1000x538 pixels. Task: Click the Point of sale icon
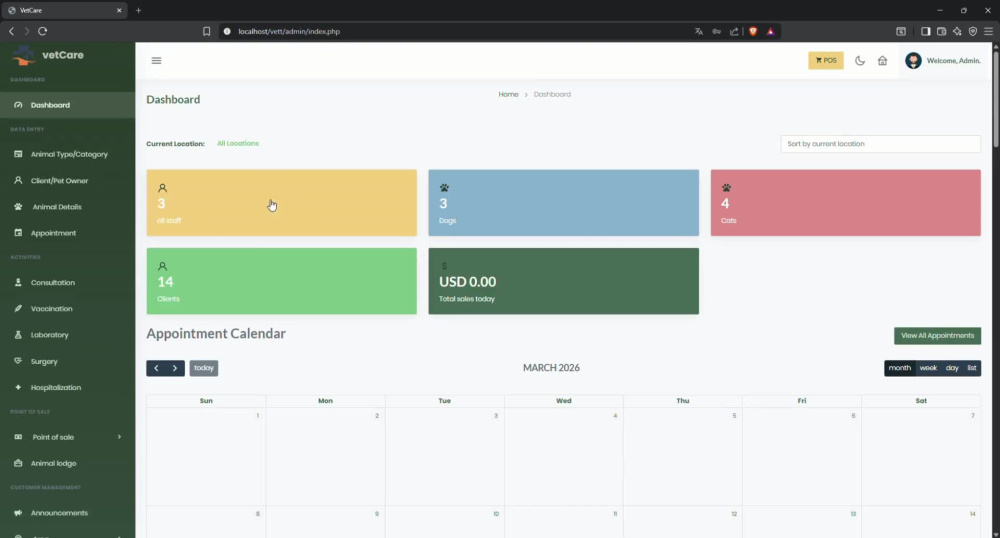[x=18, y=437]
